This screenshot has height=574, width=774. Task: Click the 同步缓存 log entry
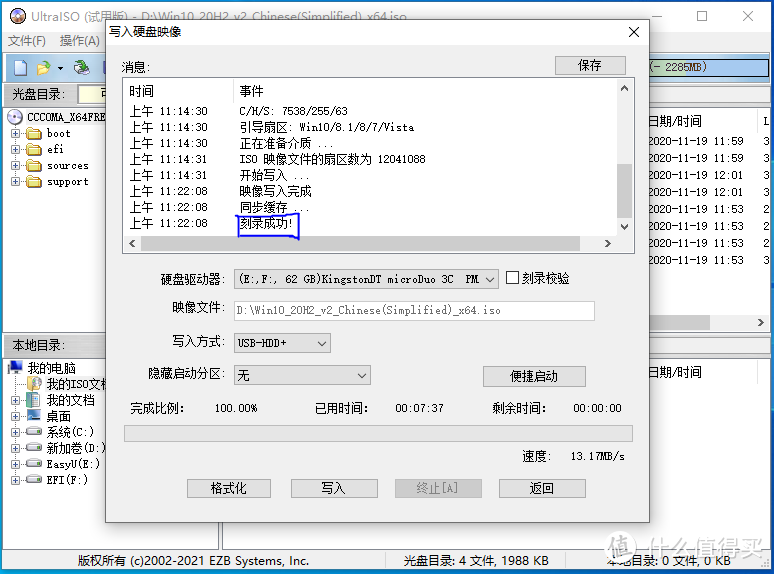(274, 207)
